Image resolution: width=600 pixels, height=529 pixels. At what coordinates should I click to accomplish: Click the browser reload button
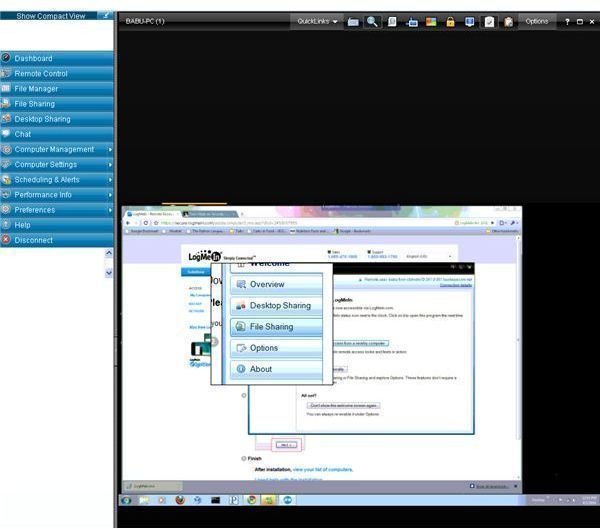(146, 223)
